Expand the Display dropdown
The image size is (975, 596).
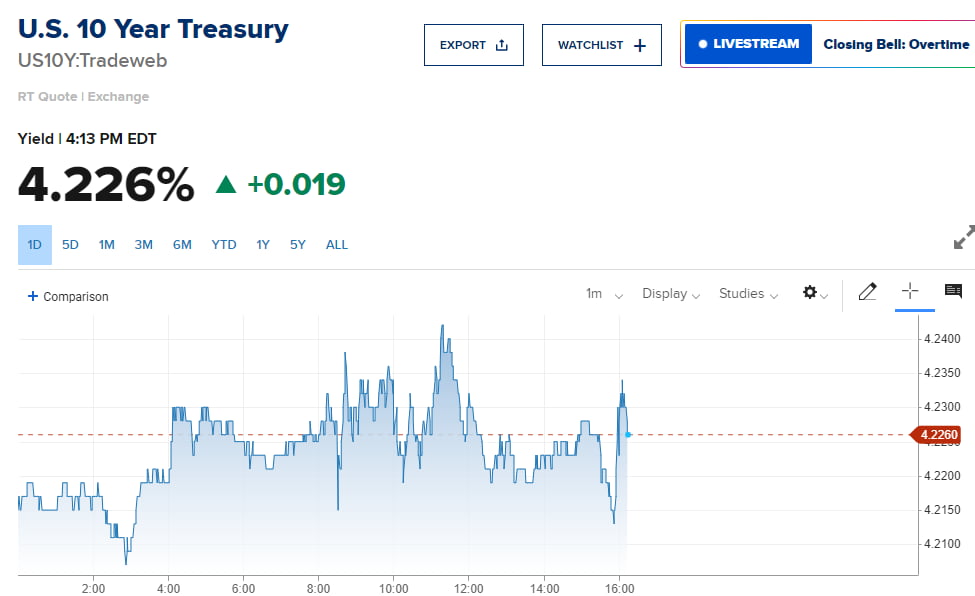pyautogui.click(x=671, y=294)
